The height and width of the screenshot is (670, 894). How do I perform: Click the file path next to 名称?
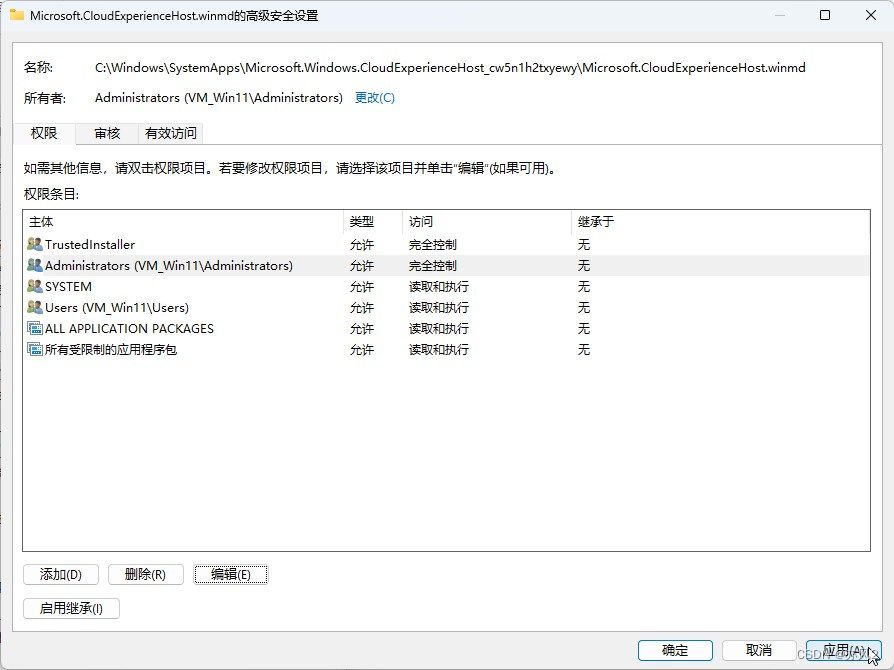(x=450, y=68)
